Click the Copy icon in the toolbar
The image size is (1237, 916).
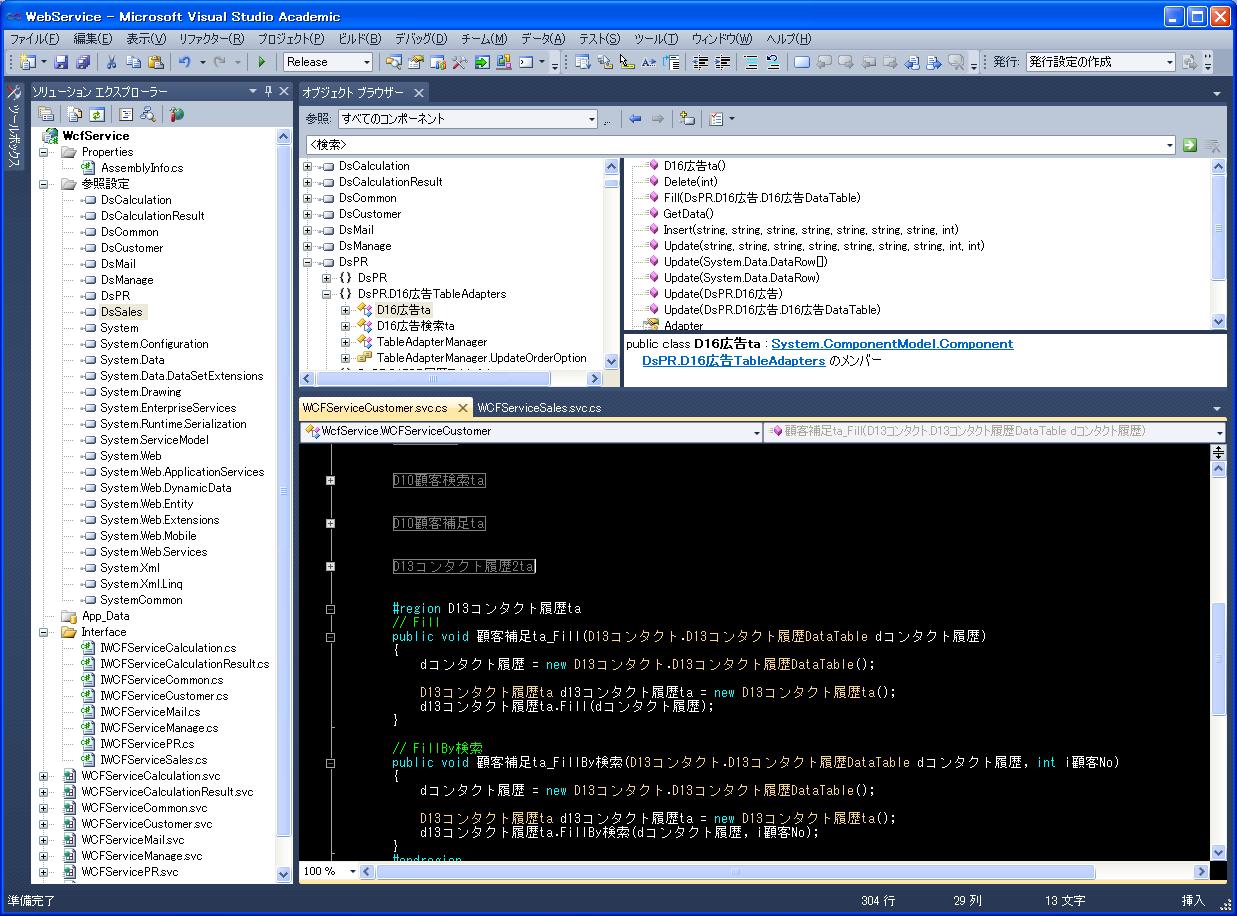[x=134, y=62]
